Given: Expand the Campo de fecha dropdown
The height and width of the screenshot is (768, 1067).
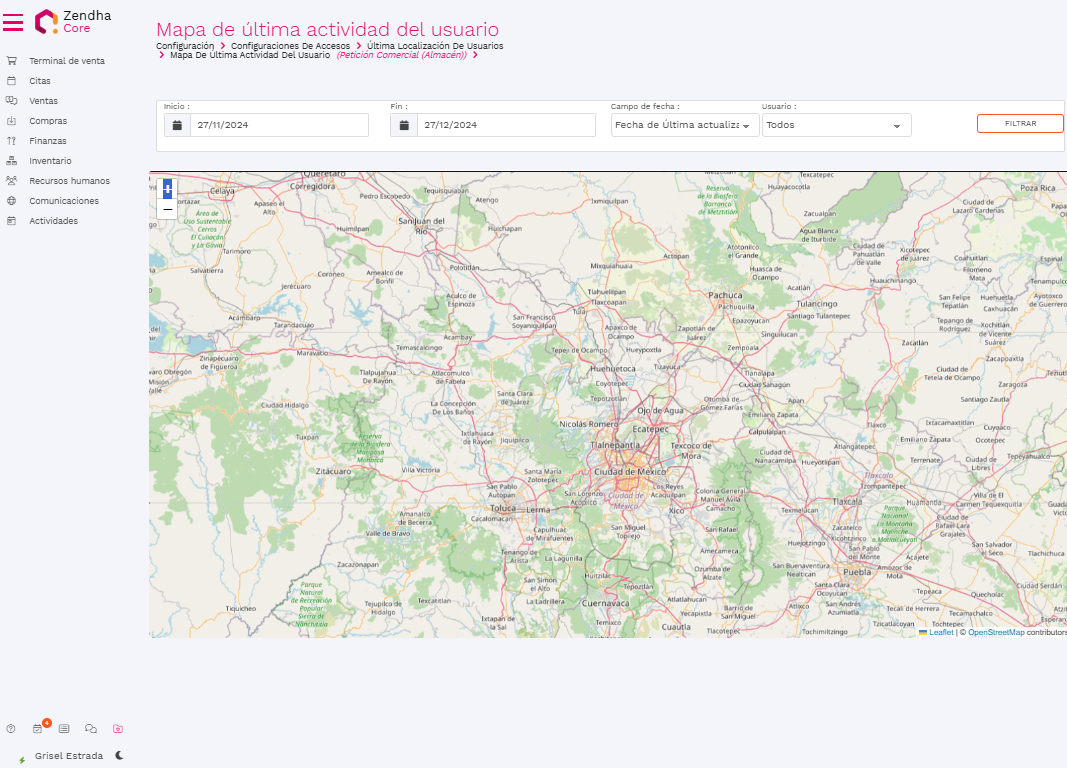Looking at the screenshot, I should 684,125.
